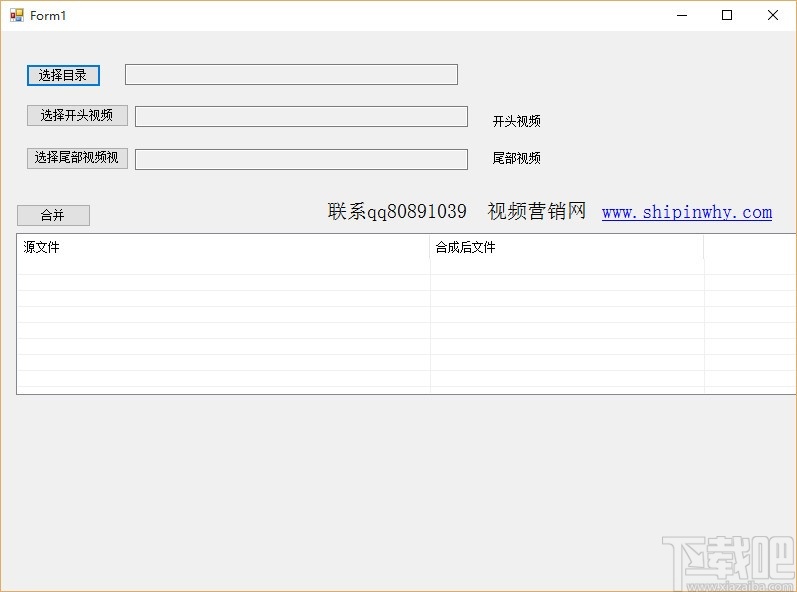797x592 pixels.
Task: Click the 开头视频 label
Action: (516, 121)
